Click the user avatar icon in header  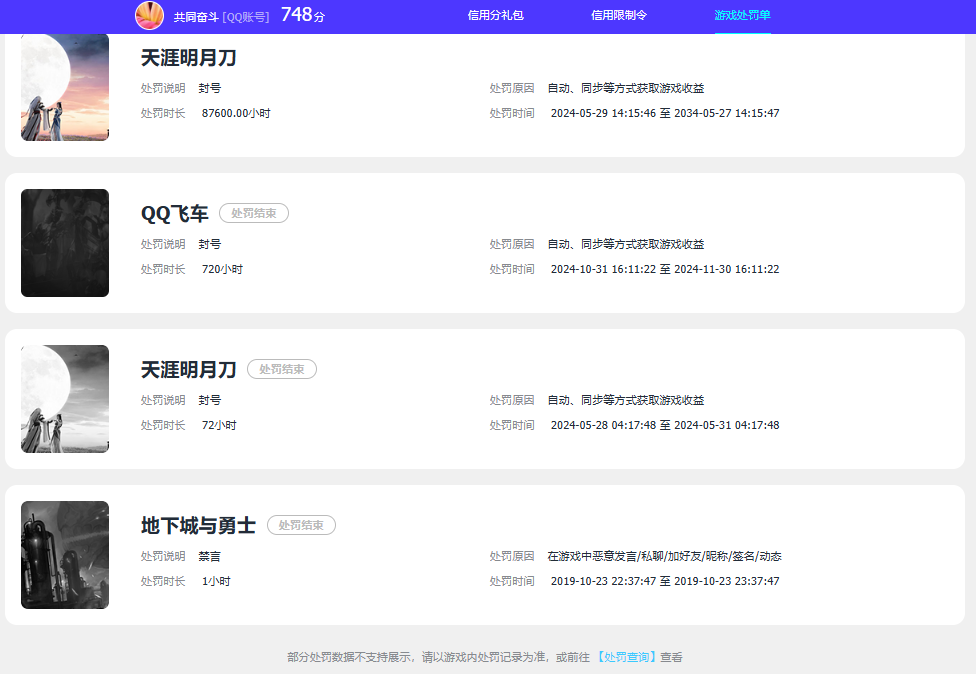[x=149, y=16]
